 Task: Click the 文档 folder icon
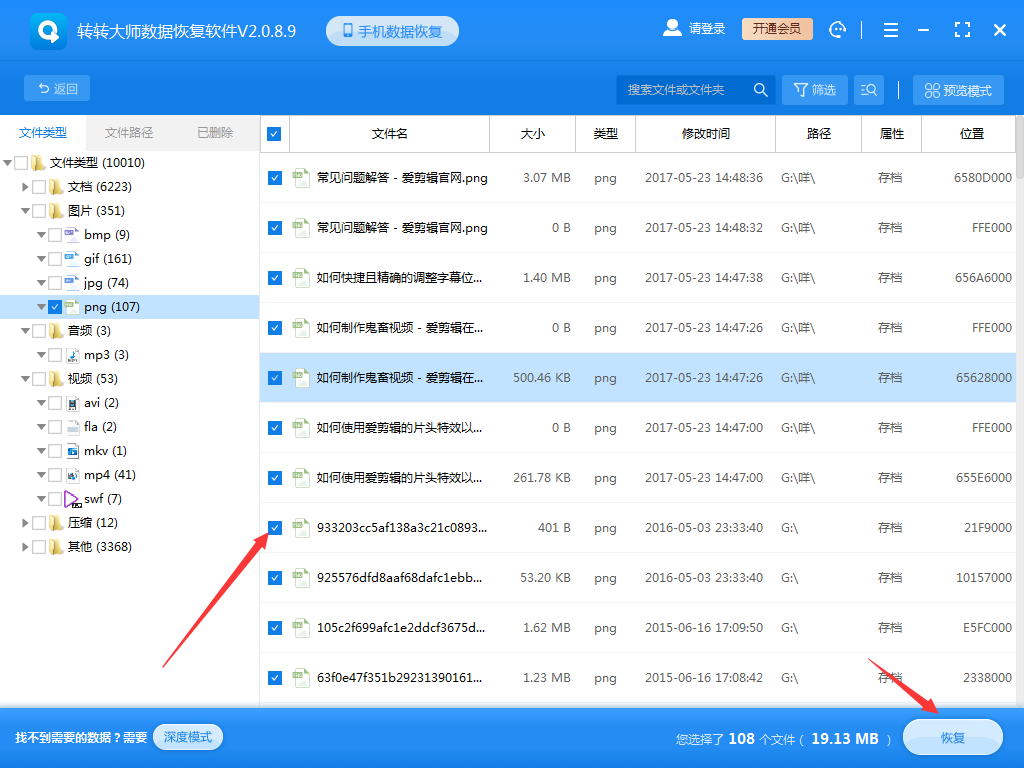(x=56, y=187)
